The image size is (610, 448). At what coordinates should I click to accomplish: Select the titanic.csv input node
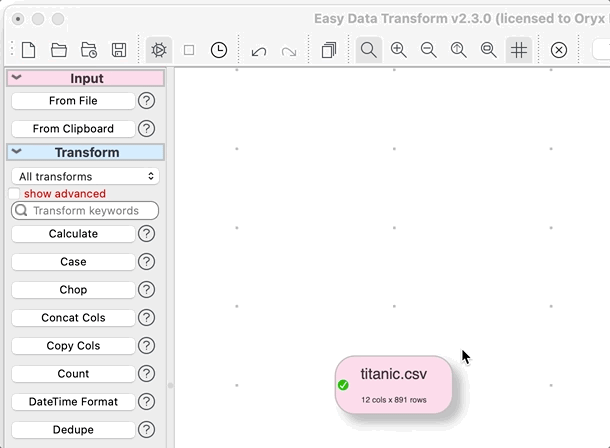click(393, 384)
